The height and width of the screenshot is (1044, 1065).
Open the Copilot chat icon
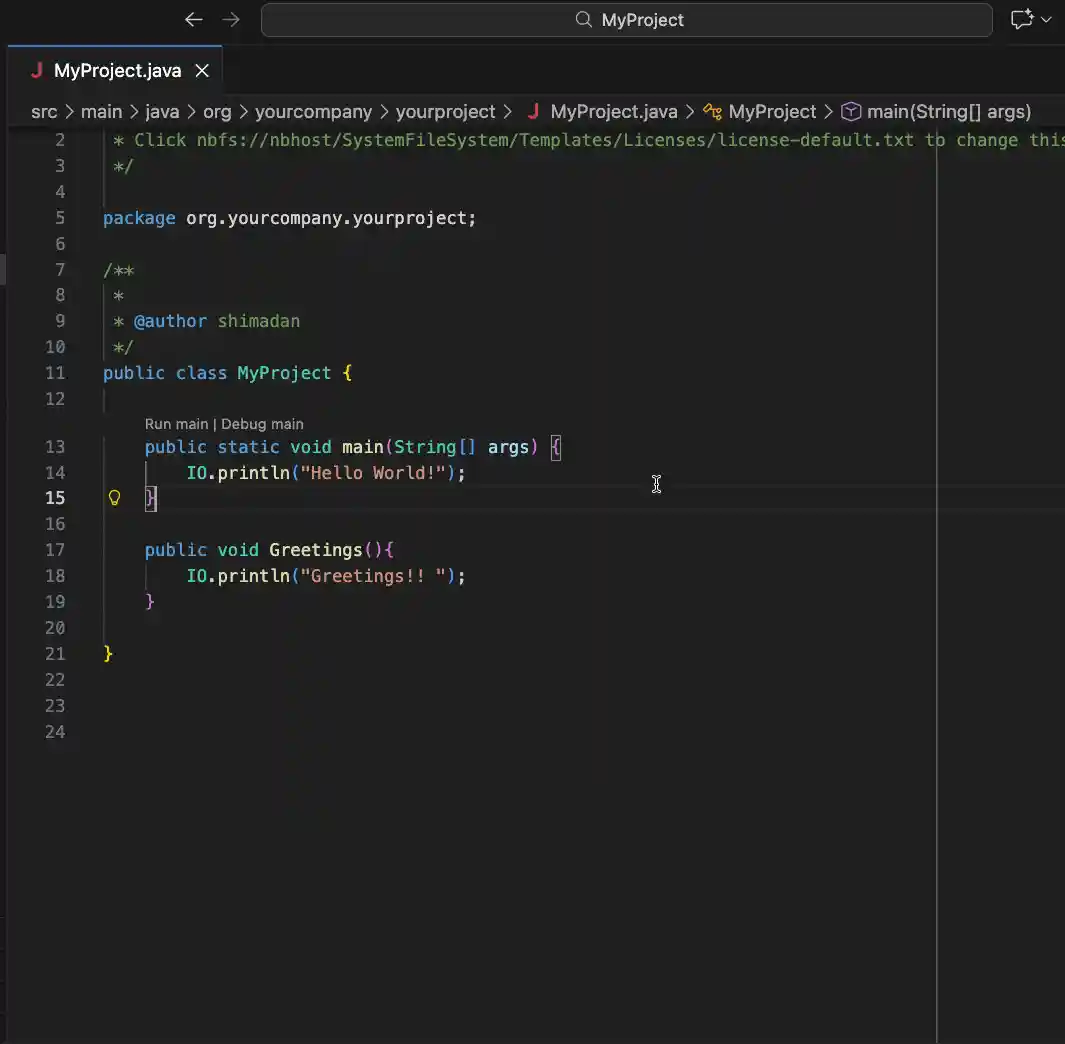click(1021, 20)
